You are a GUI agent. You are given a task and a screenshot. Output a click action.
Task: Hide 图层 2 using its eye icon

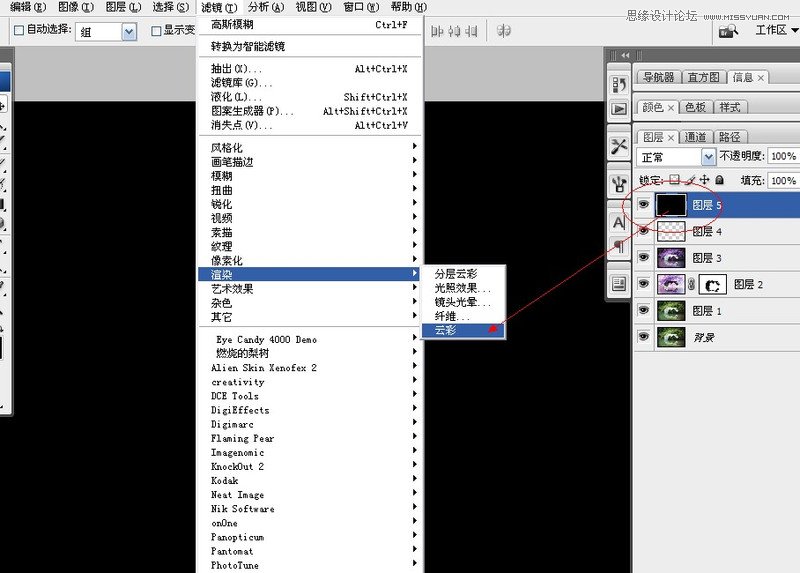[x=644, y=284]
